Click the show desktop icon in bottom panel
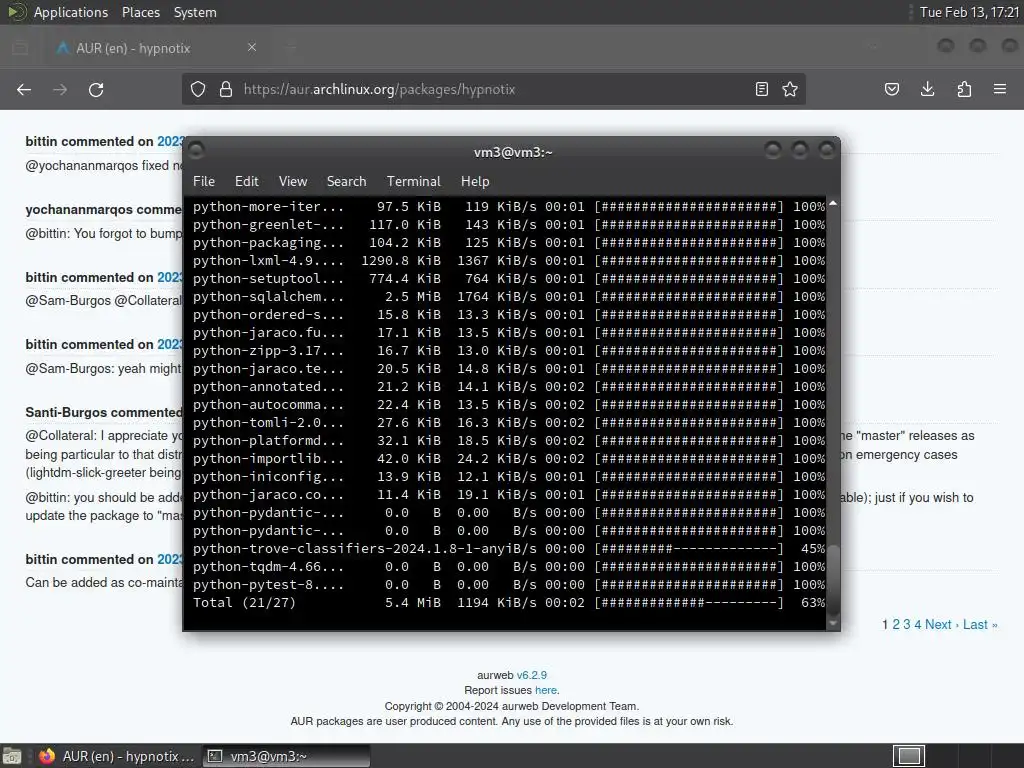This screenshot has height=768, width=1024. pos(12,756)
